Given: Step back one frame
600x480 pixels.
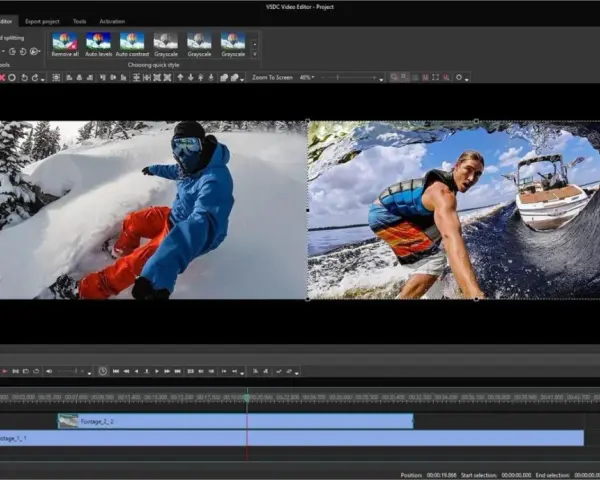Looking at the screenshot, I should (x=136, y=371).
